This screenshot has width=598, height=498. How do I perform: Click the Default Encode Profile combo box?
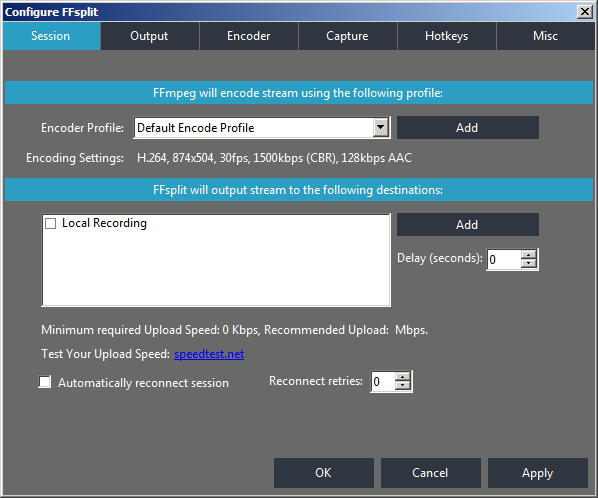pos(262,127)
